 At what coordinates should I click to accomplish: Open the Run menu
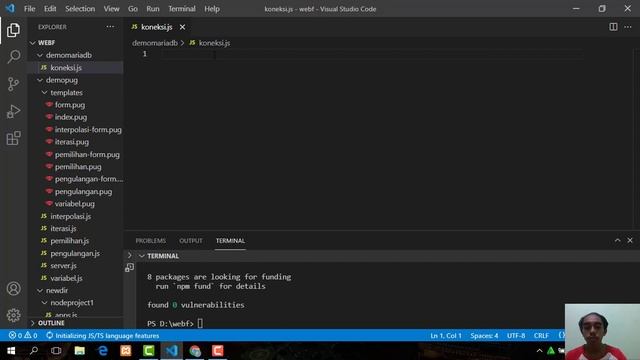pos(153,9)
